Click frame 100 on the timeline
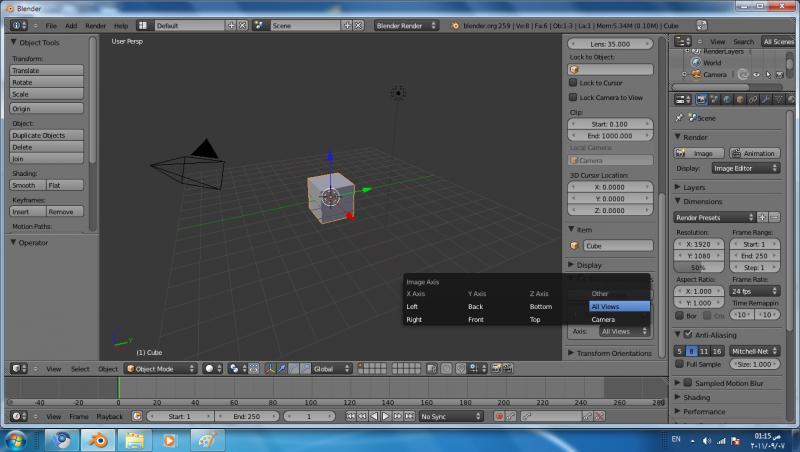This screenshot has height=452, width=800. click(x=311, y=403)
